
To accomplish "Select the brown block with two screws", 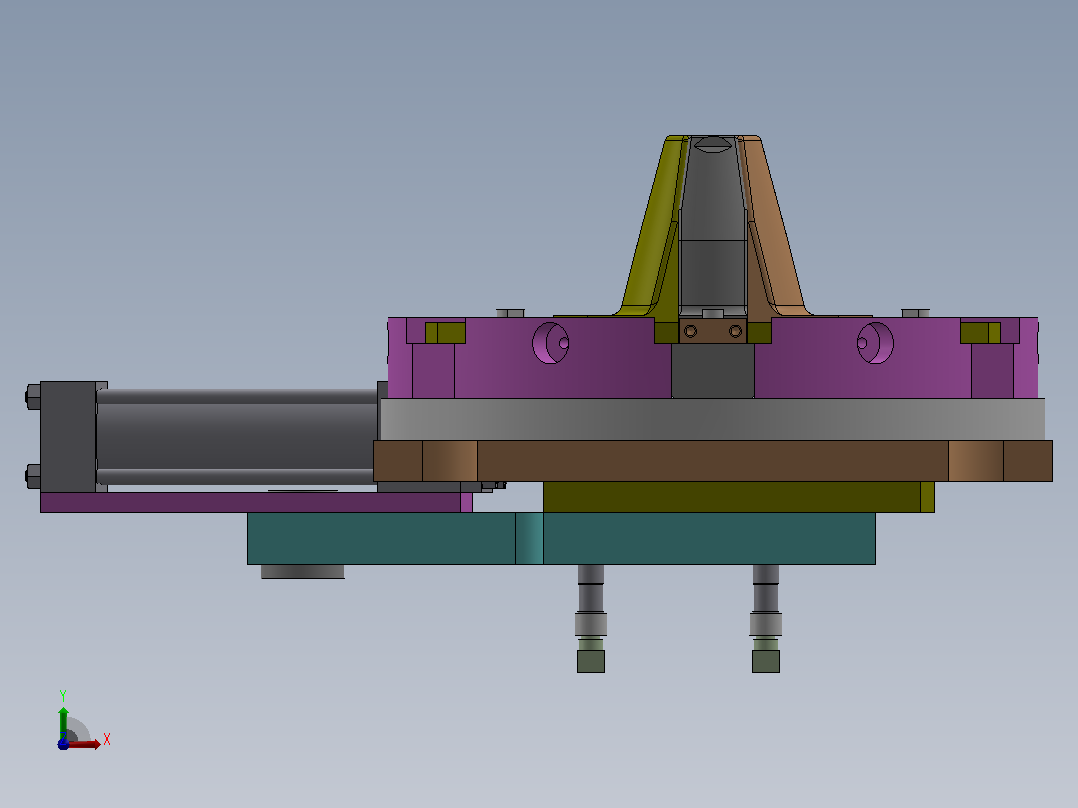I will click(x=712, y=331).
